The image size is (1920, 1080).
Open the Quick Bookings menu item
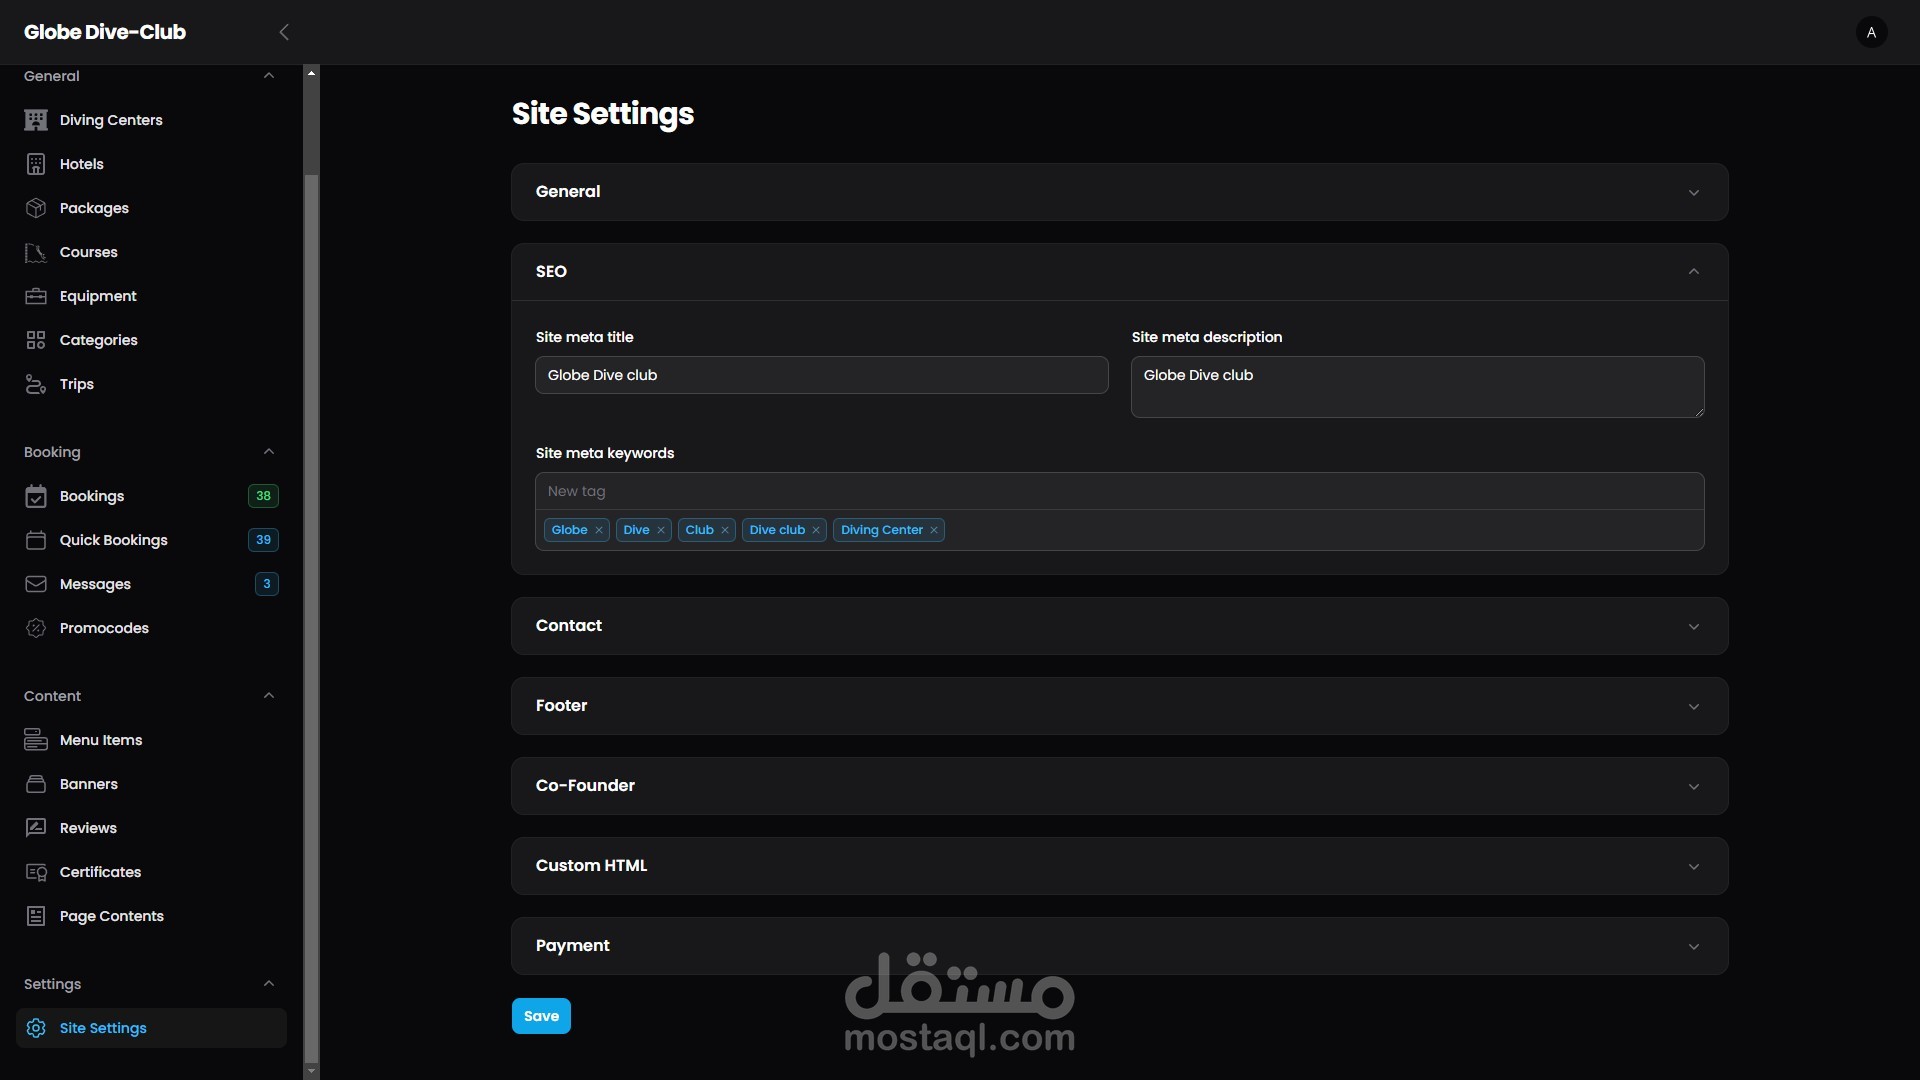tap(113, 540)
